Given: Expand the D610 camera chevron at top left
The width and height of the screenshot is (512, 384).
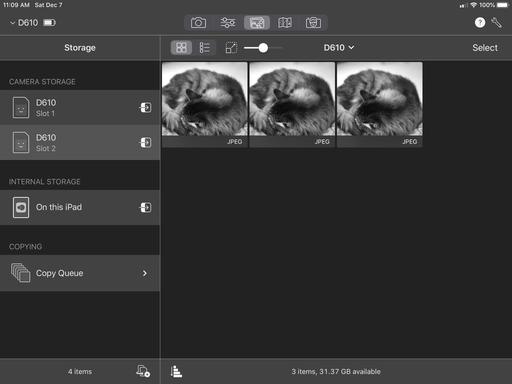Looking at the screenshot, I should point(12,23).
